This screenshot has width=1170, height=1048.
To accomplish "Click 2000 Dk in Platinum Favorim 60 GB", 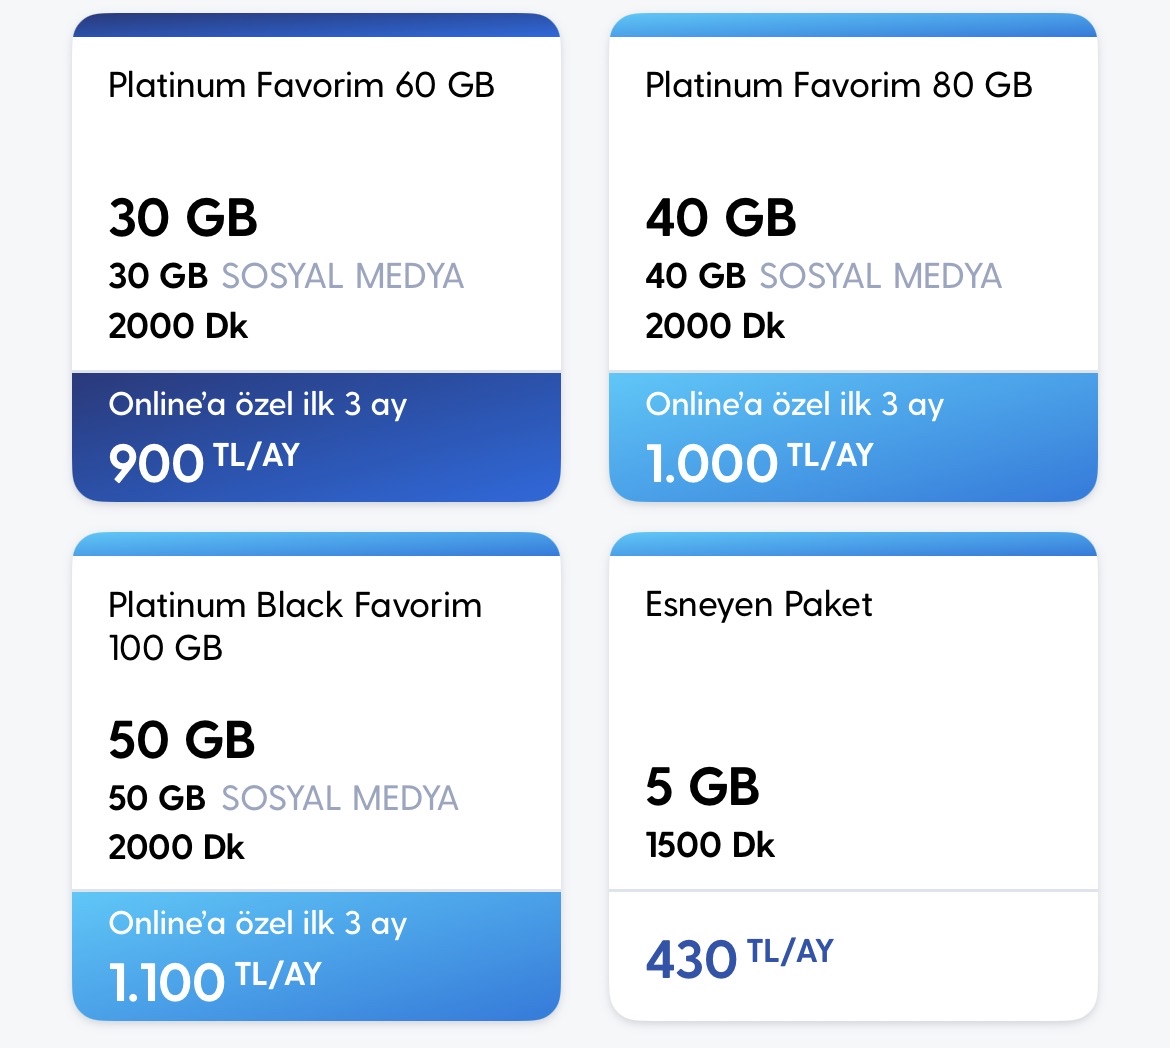I will tap(178, 326).
